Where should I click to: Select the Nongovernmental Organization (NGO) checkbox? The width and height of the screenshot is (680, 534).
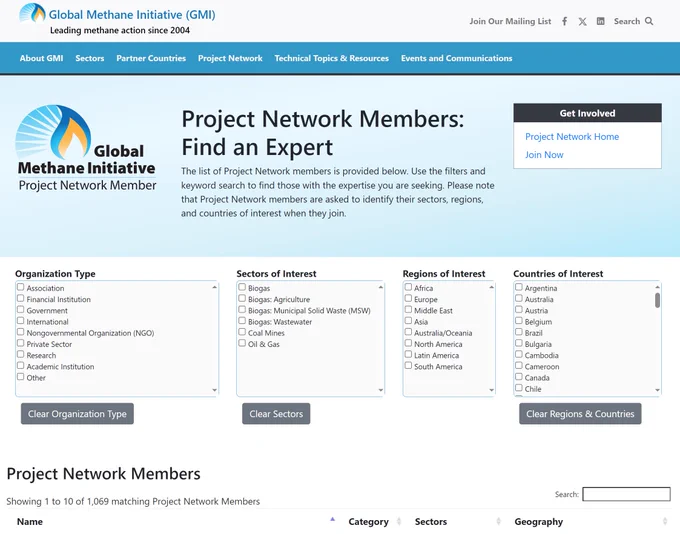[20, 332]
